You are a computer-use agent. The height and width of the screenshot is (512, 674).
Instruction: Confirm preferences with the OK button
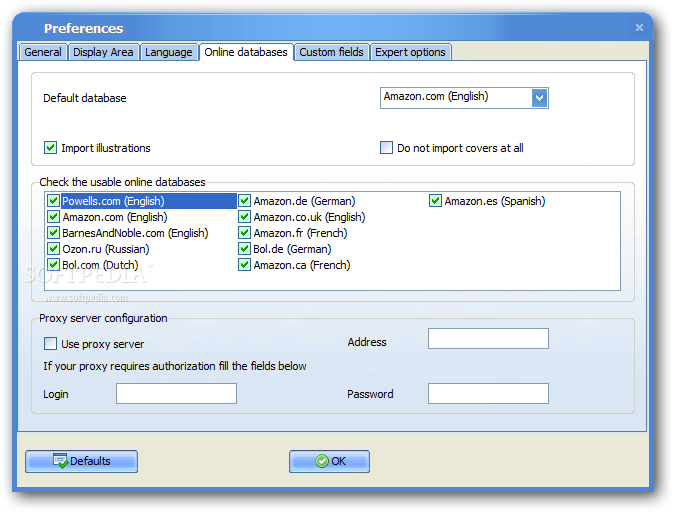pyautogui.click(x=329, y=461)
